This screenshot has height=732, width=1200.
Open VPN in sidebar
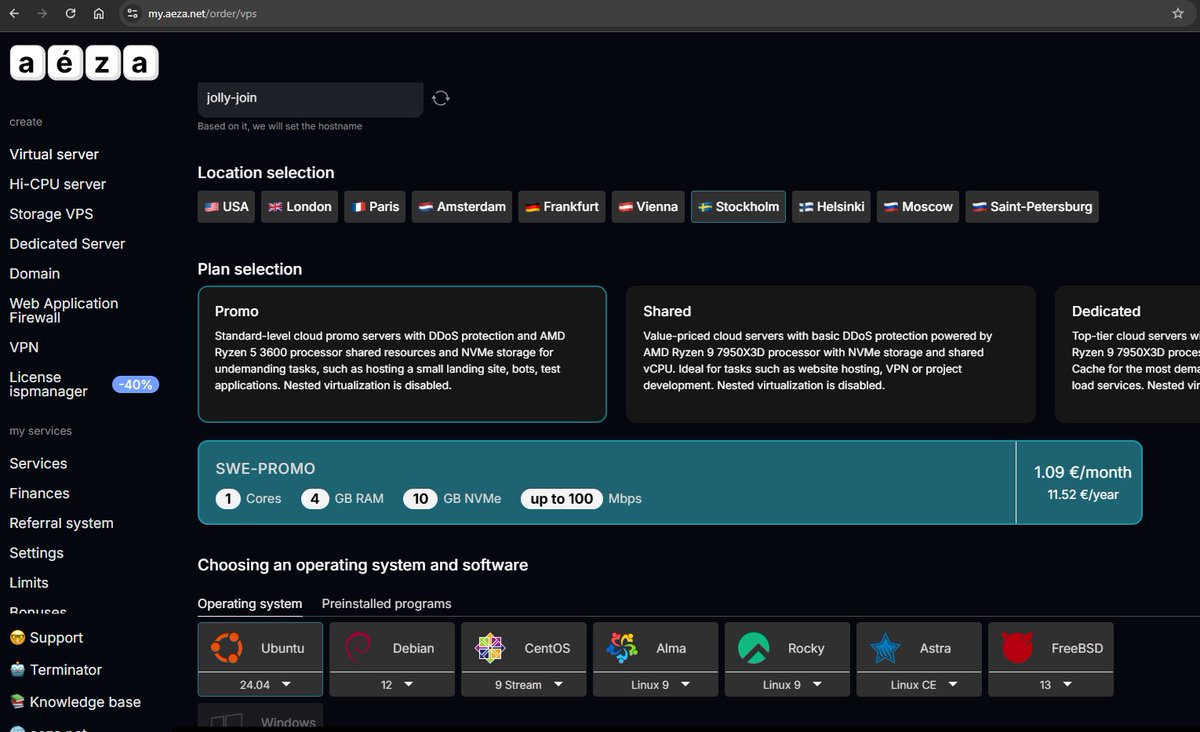[23, 347]
